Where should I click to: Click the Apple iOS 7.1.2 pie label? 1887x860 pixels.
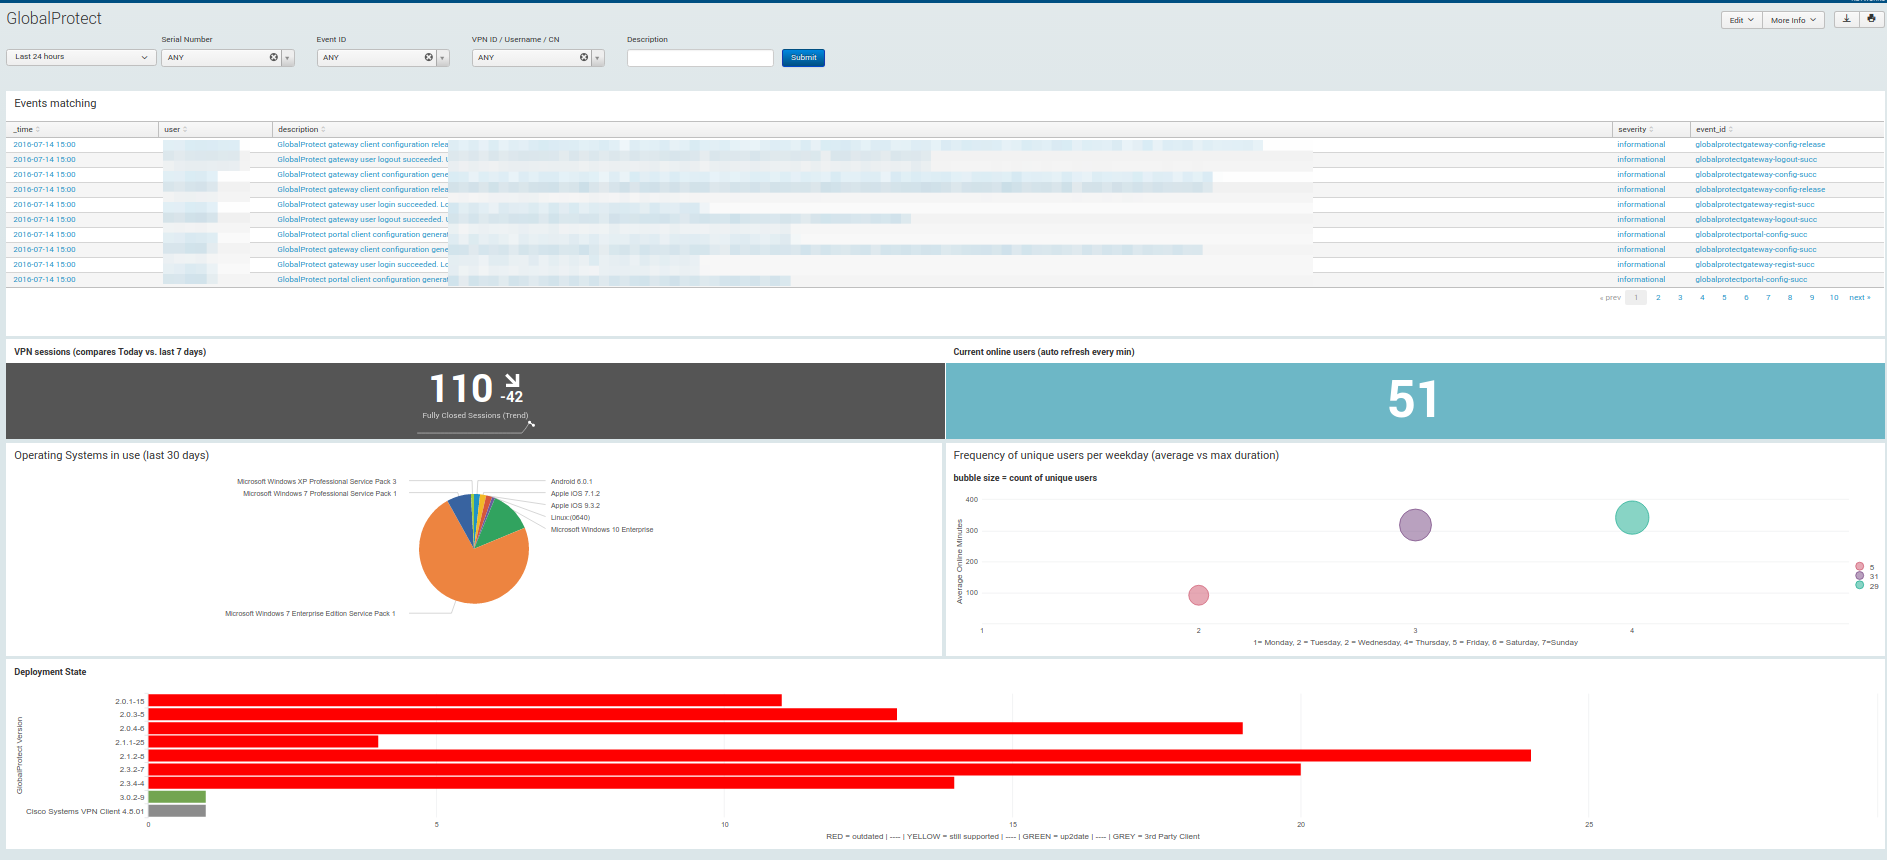point(575,494)
